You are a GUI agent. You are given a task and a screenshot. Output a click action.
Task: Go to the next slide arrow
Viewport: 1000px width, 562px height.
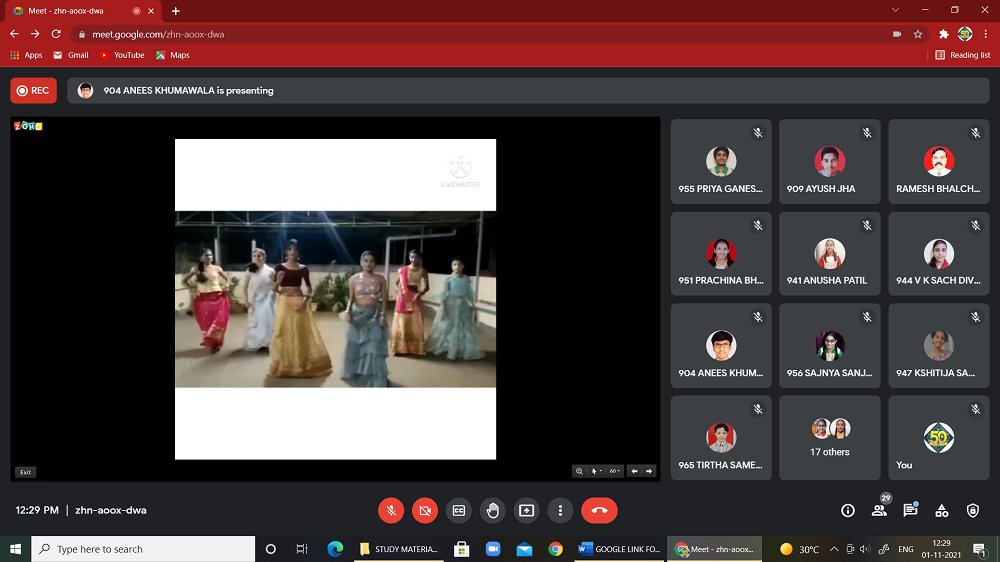(x=649, y=471)
